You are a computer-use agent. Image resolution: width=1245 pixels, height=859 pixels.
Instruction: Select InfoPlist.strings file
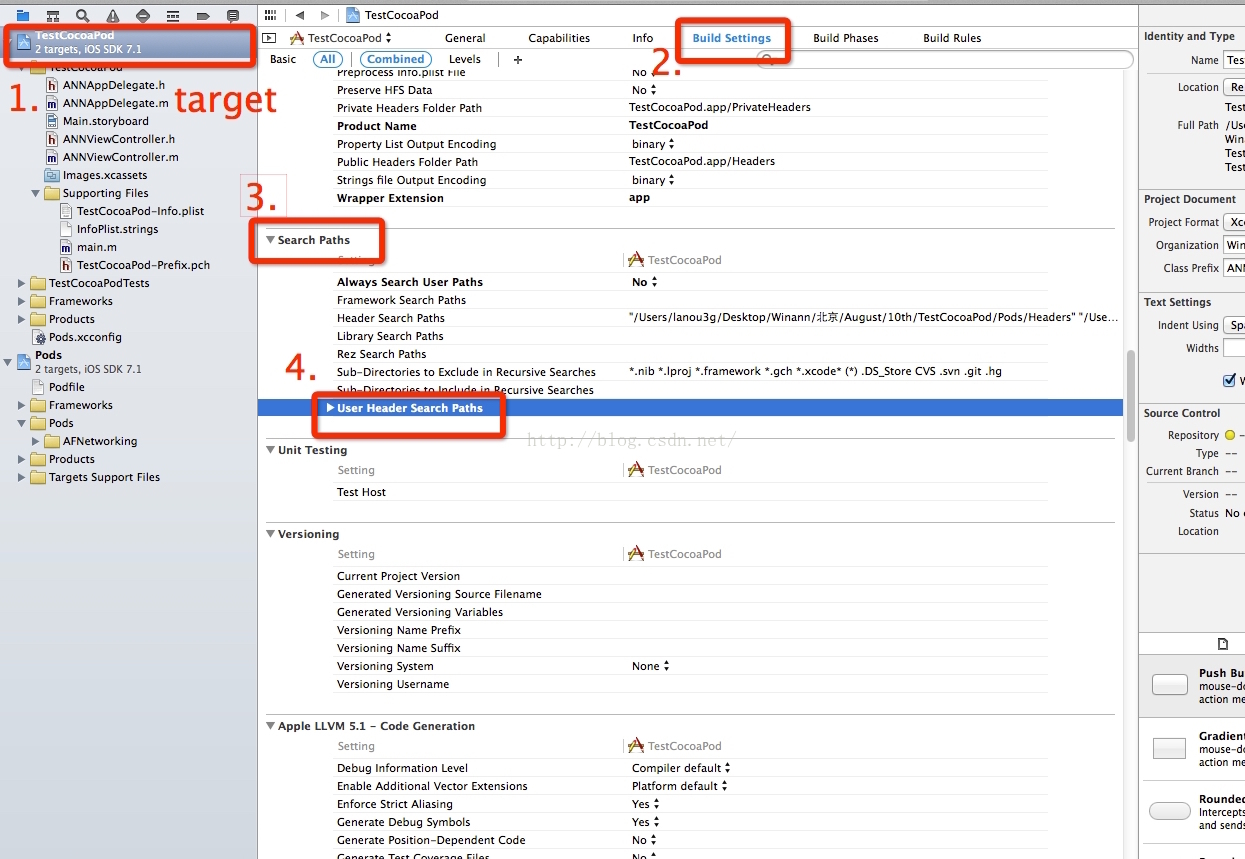(117, 229)
